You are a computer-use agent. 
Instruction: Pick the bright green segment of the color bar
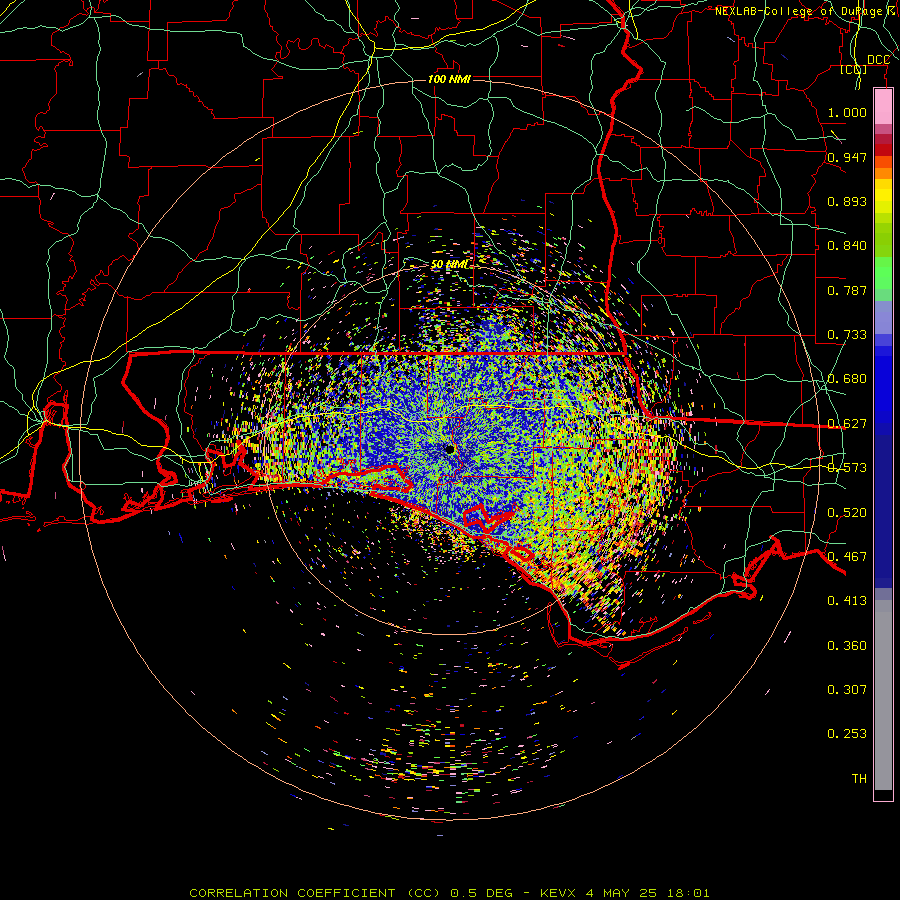883,273
